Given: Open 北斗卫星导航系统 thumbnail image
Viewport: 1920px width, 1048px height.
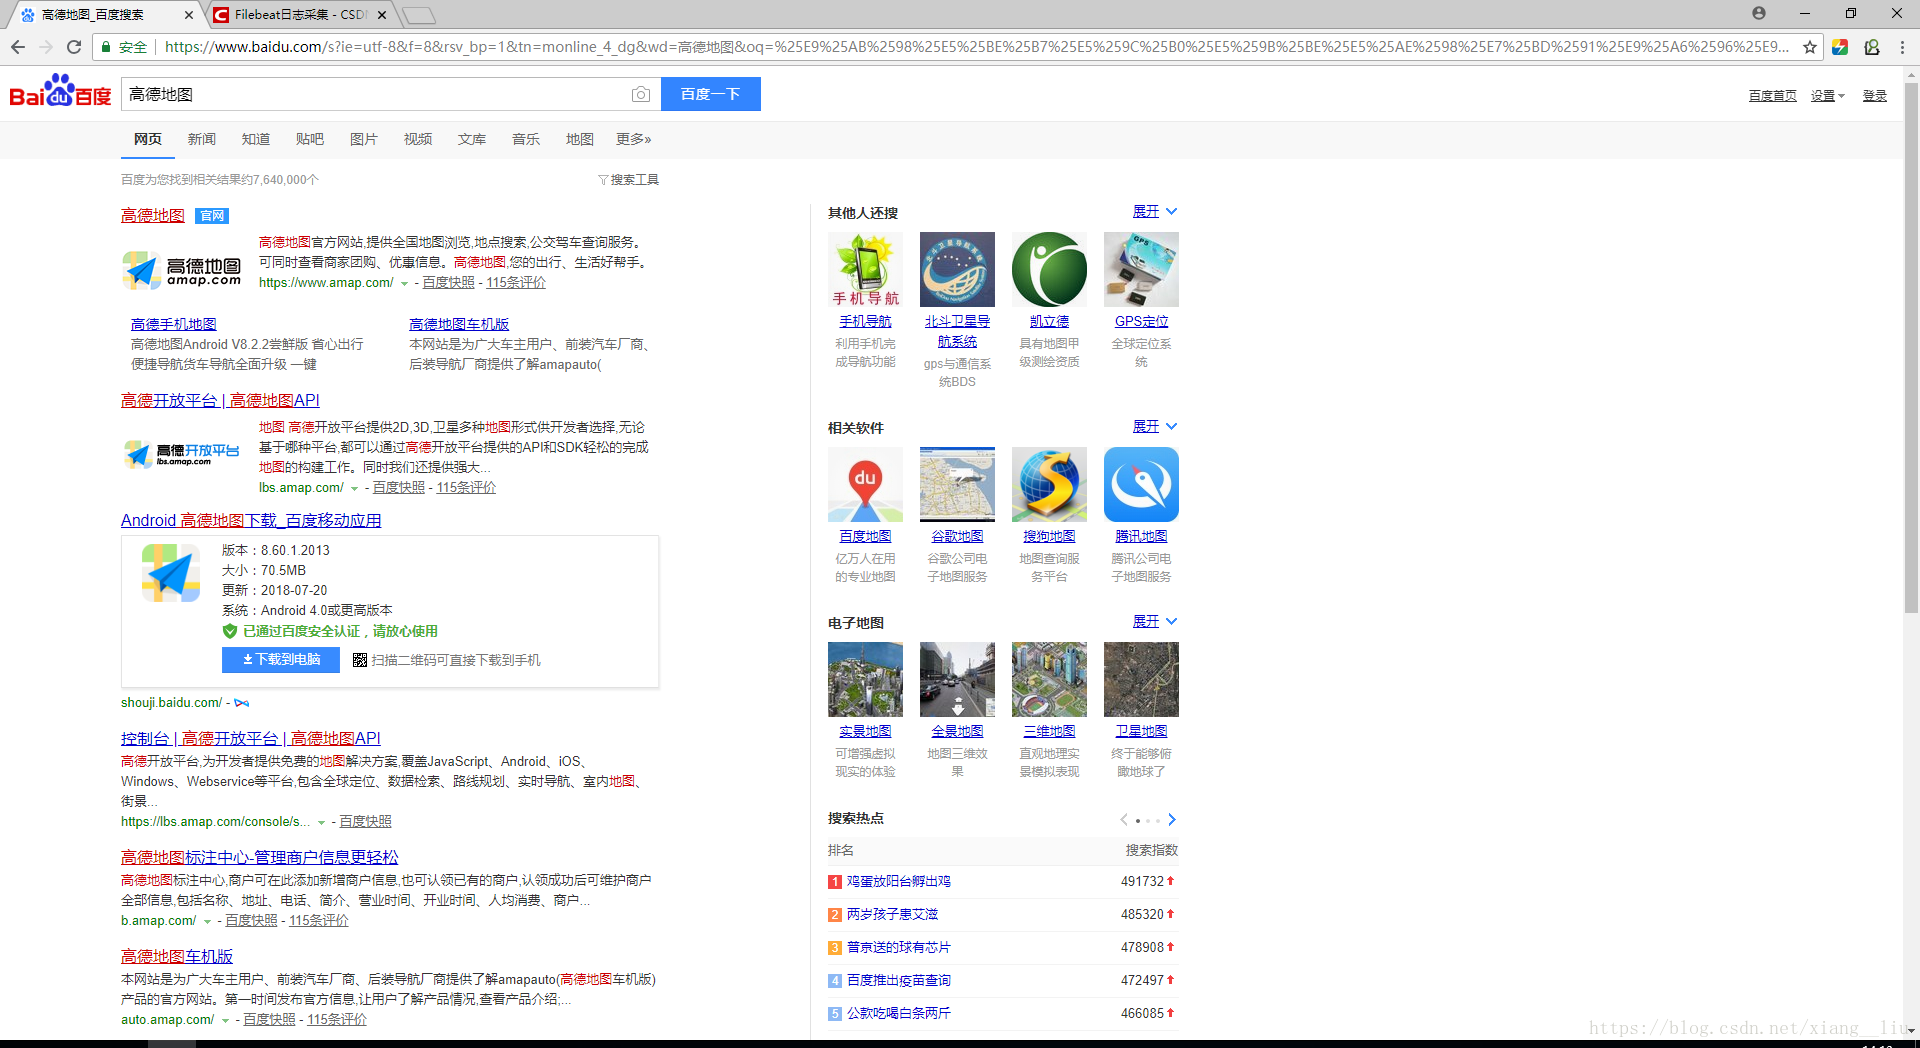Looking at the screenshot, I should point(957,269).
